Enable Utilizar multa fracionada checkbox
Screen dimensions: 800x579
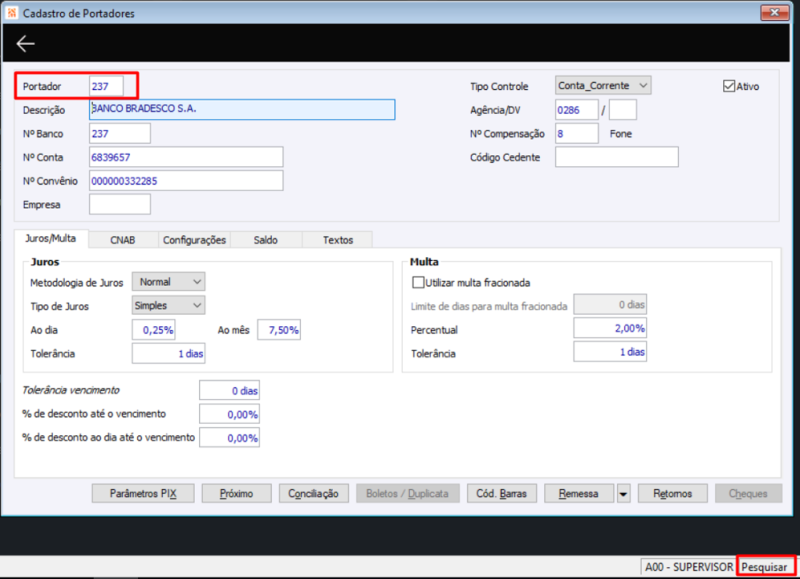click(x=418, y=282)
